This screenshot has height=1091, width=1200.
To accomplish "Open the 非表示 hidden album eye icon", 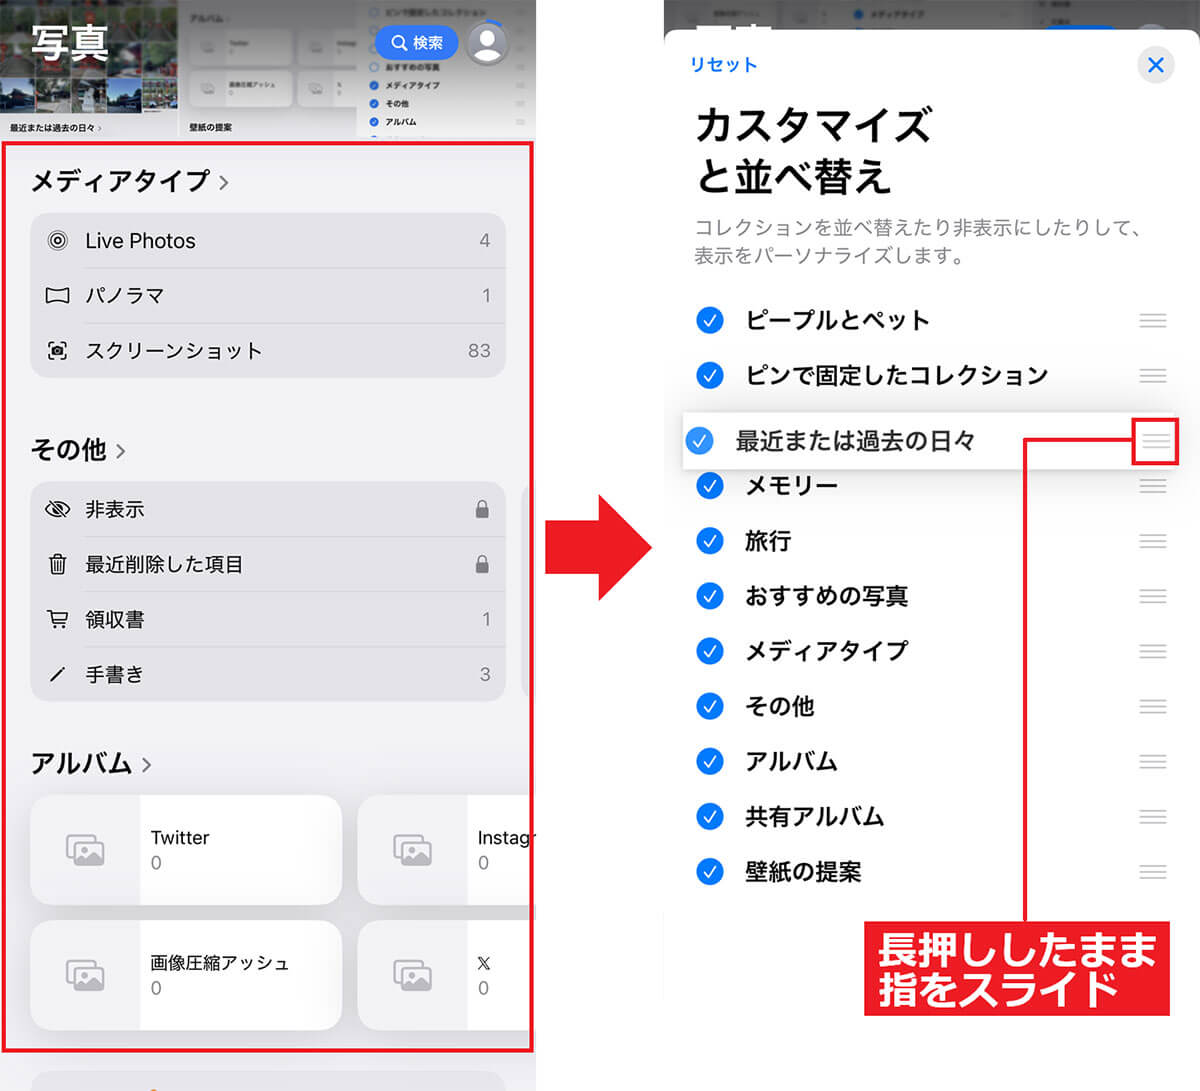I will [58, 510].
